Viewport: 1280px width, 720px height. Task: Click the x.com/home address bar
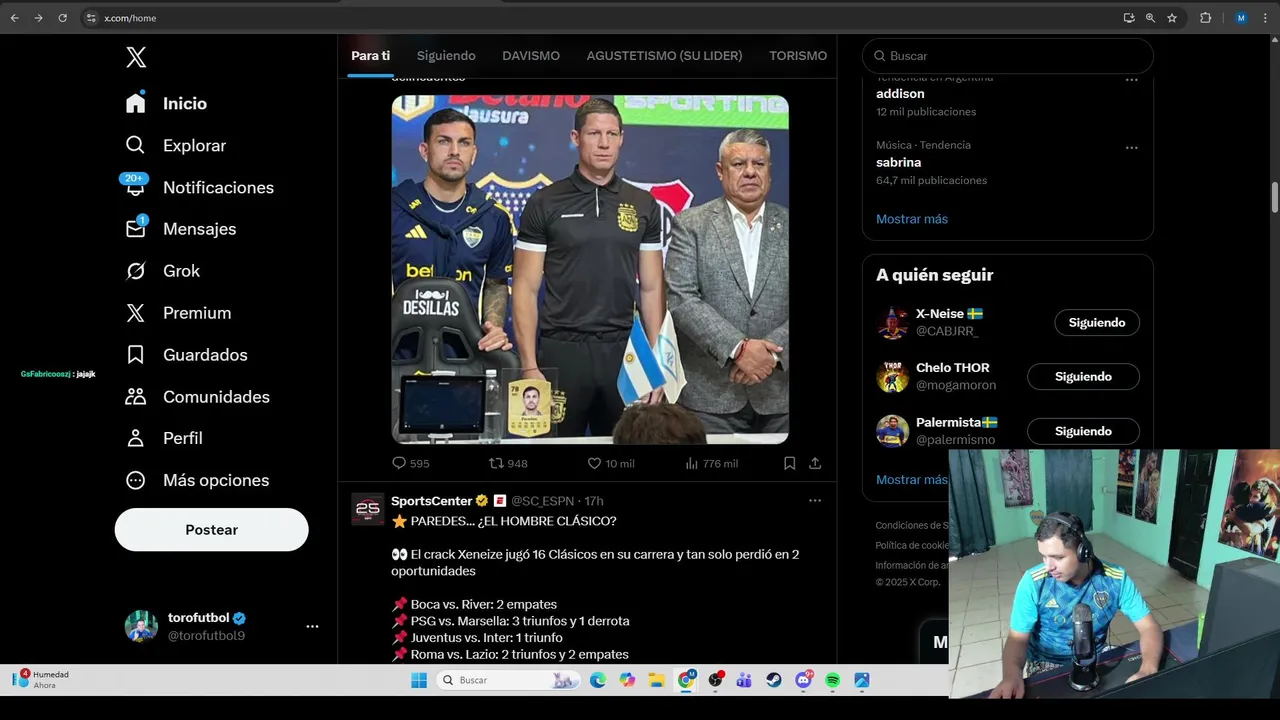(130, 18)
